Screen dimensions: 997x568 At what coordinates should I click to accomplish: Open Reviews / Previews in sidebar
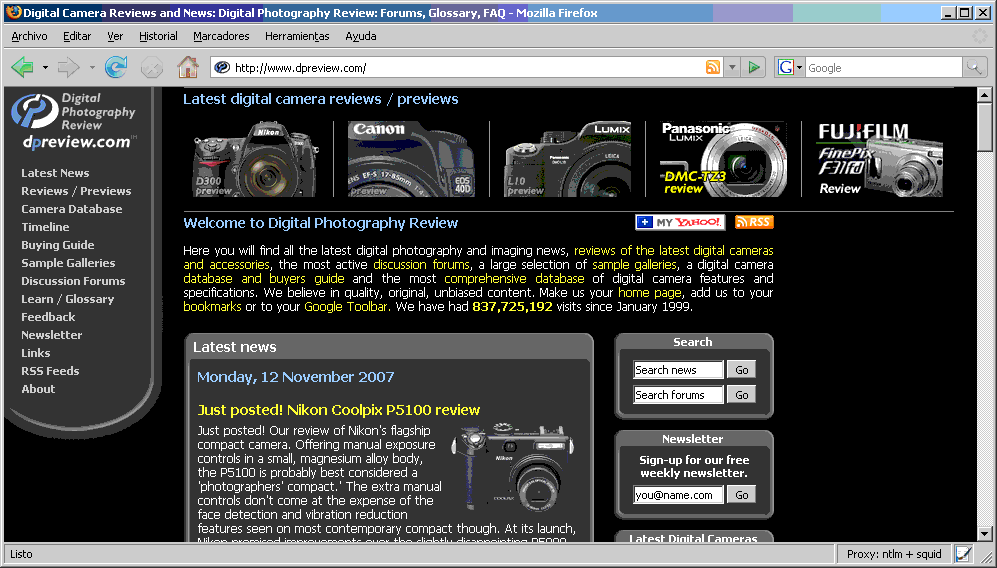76,191
